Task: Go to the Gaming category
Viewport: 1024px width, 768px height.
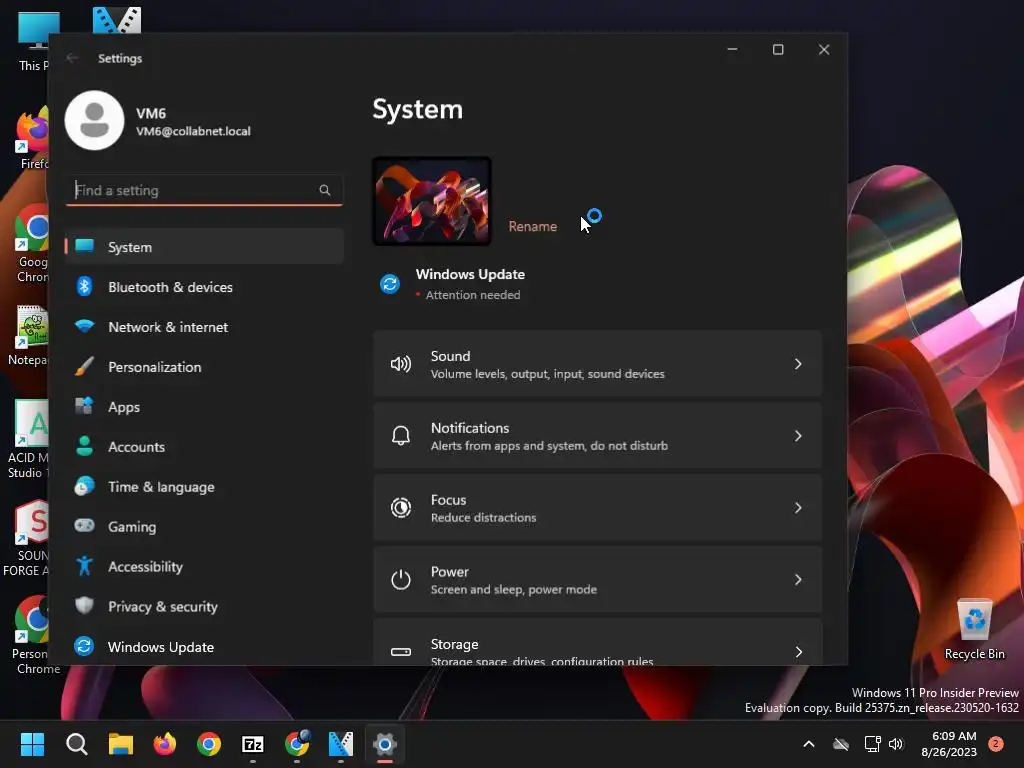Action: [204, 526]
